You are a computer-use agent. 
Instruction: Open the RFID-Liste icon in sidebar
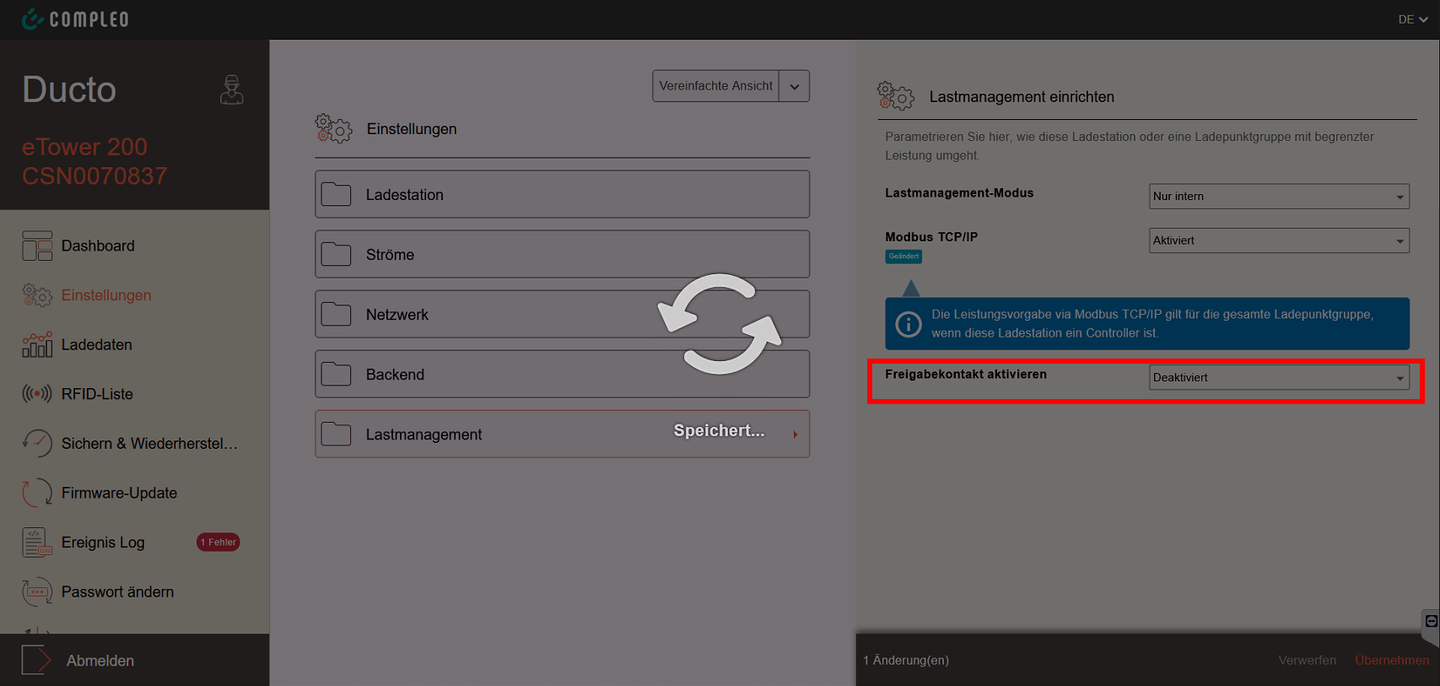point(37,394)
